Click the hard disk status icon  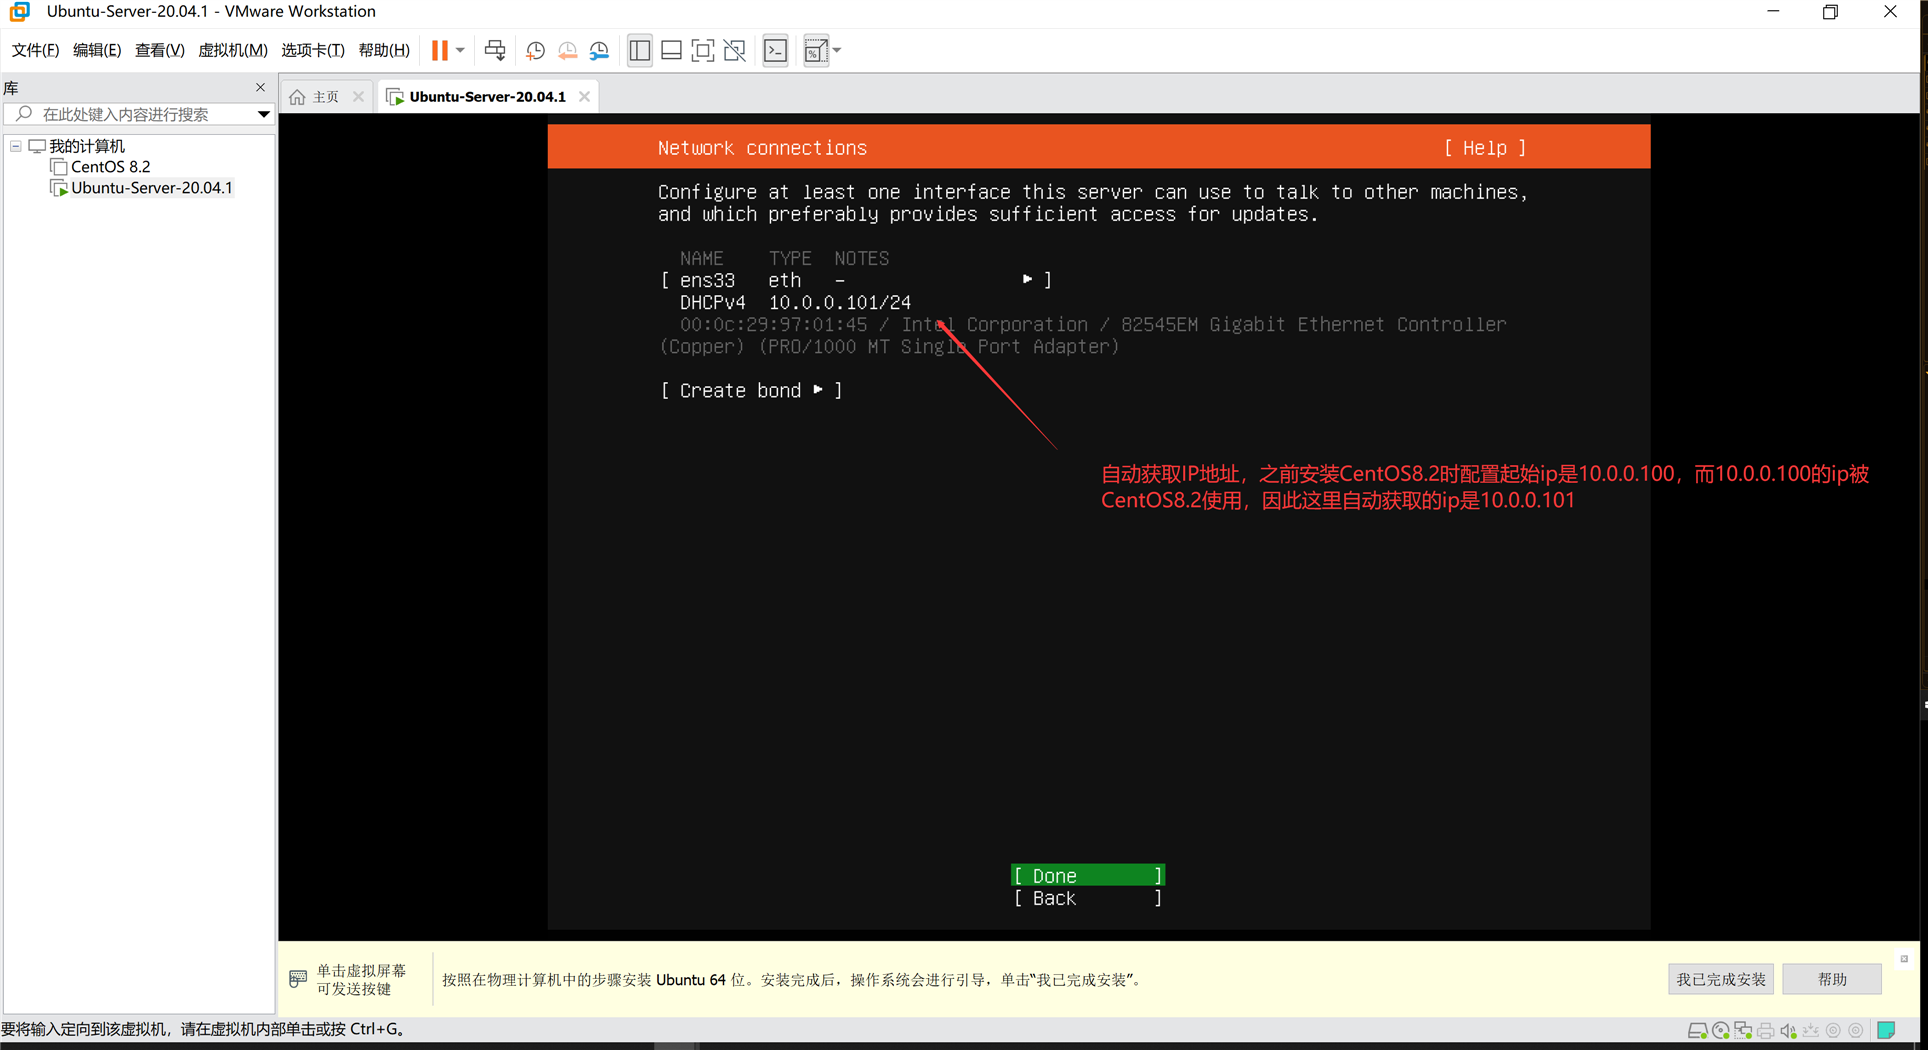point(1697,1031)
